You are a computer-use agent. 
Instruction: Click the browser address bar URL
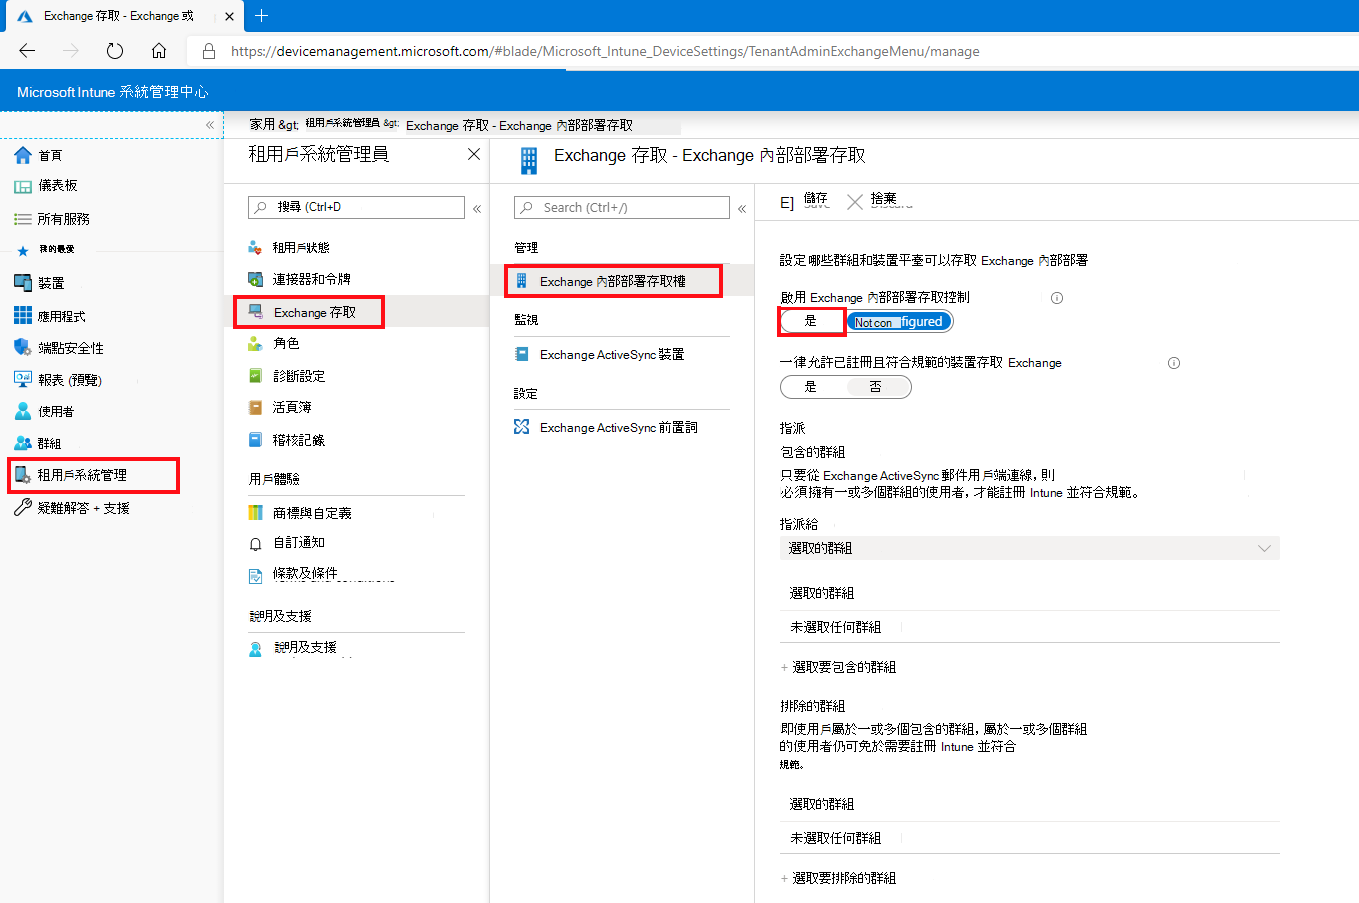point(605,51)
